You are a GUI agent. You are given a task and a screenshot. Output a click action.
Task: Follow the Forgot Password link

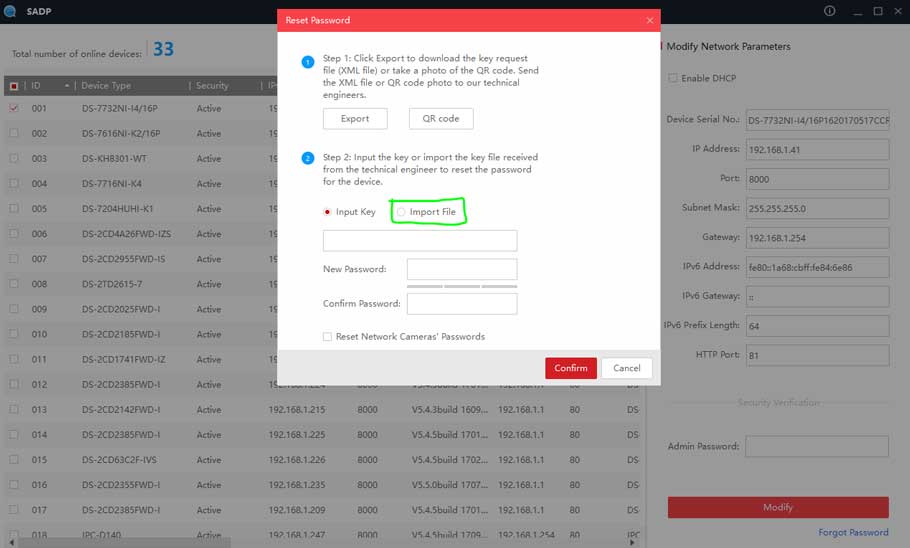(852, 533)
